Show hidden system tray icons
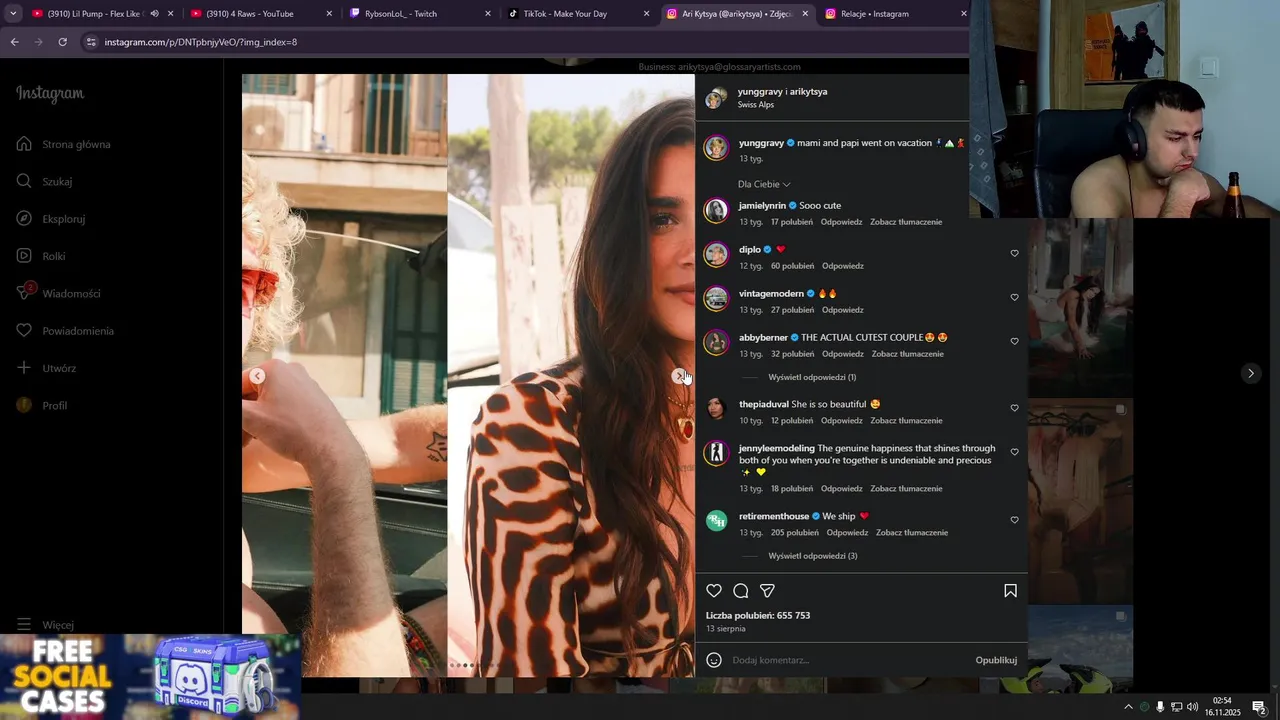This screenshot has height=720, width=1280. (1128, 707)
